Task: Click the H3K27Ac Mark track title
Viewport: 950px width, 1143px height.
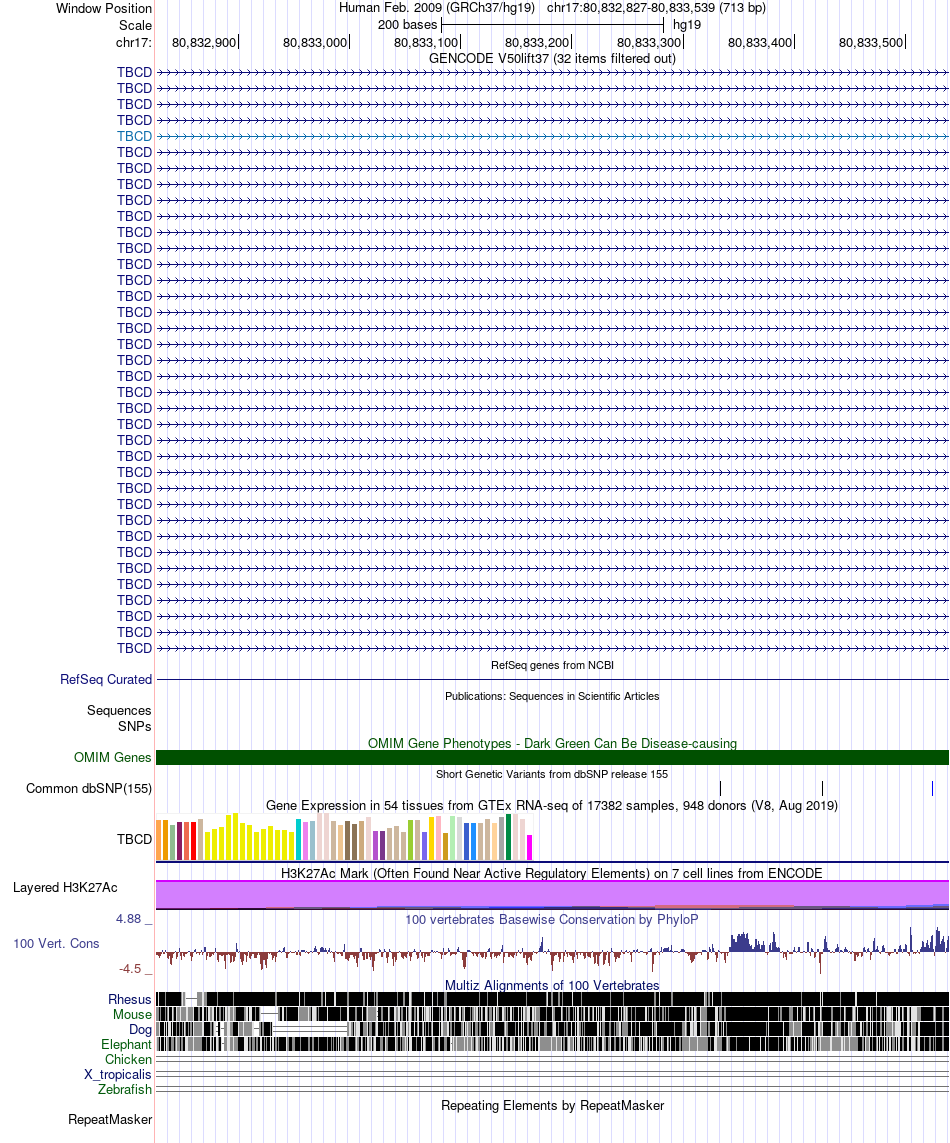Action: [x=552, y=873]
